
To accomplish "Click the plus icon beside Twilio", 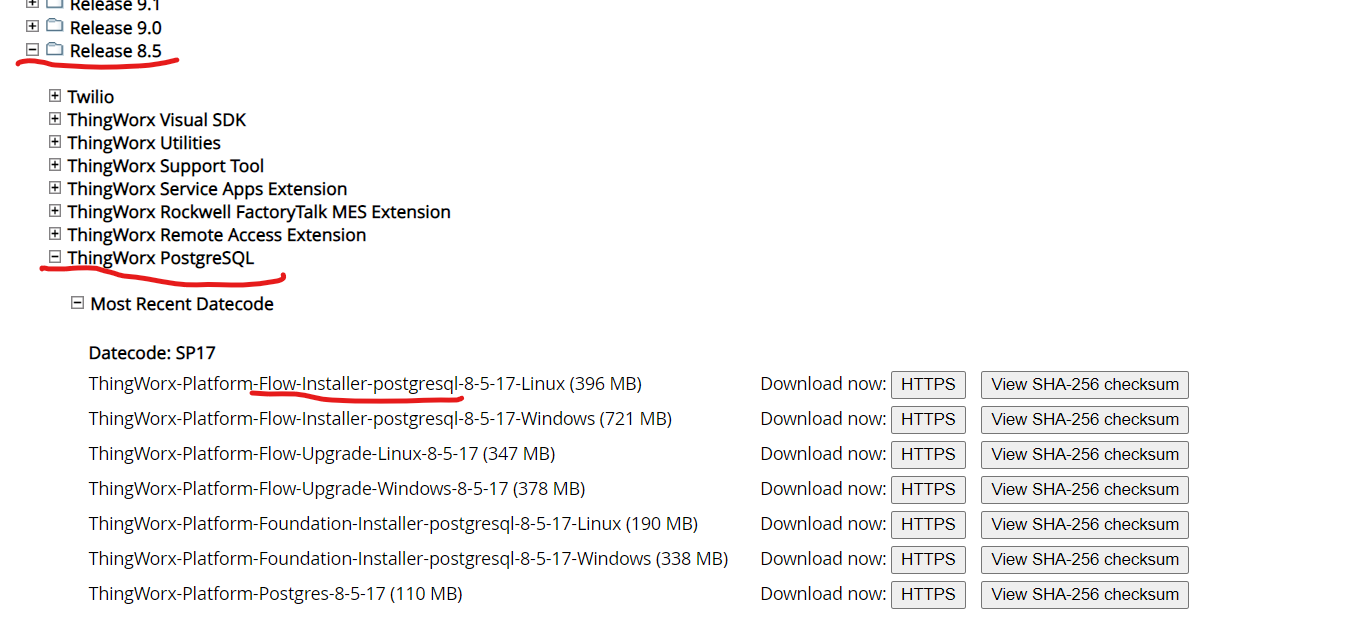I will 55,95.
